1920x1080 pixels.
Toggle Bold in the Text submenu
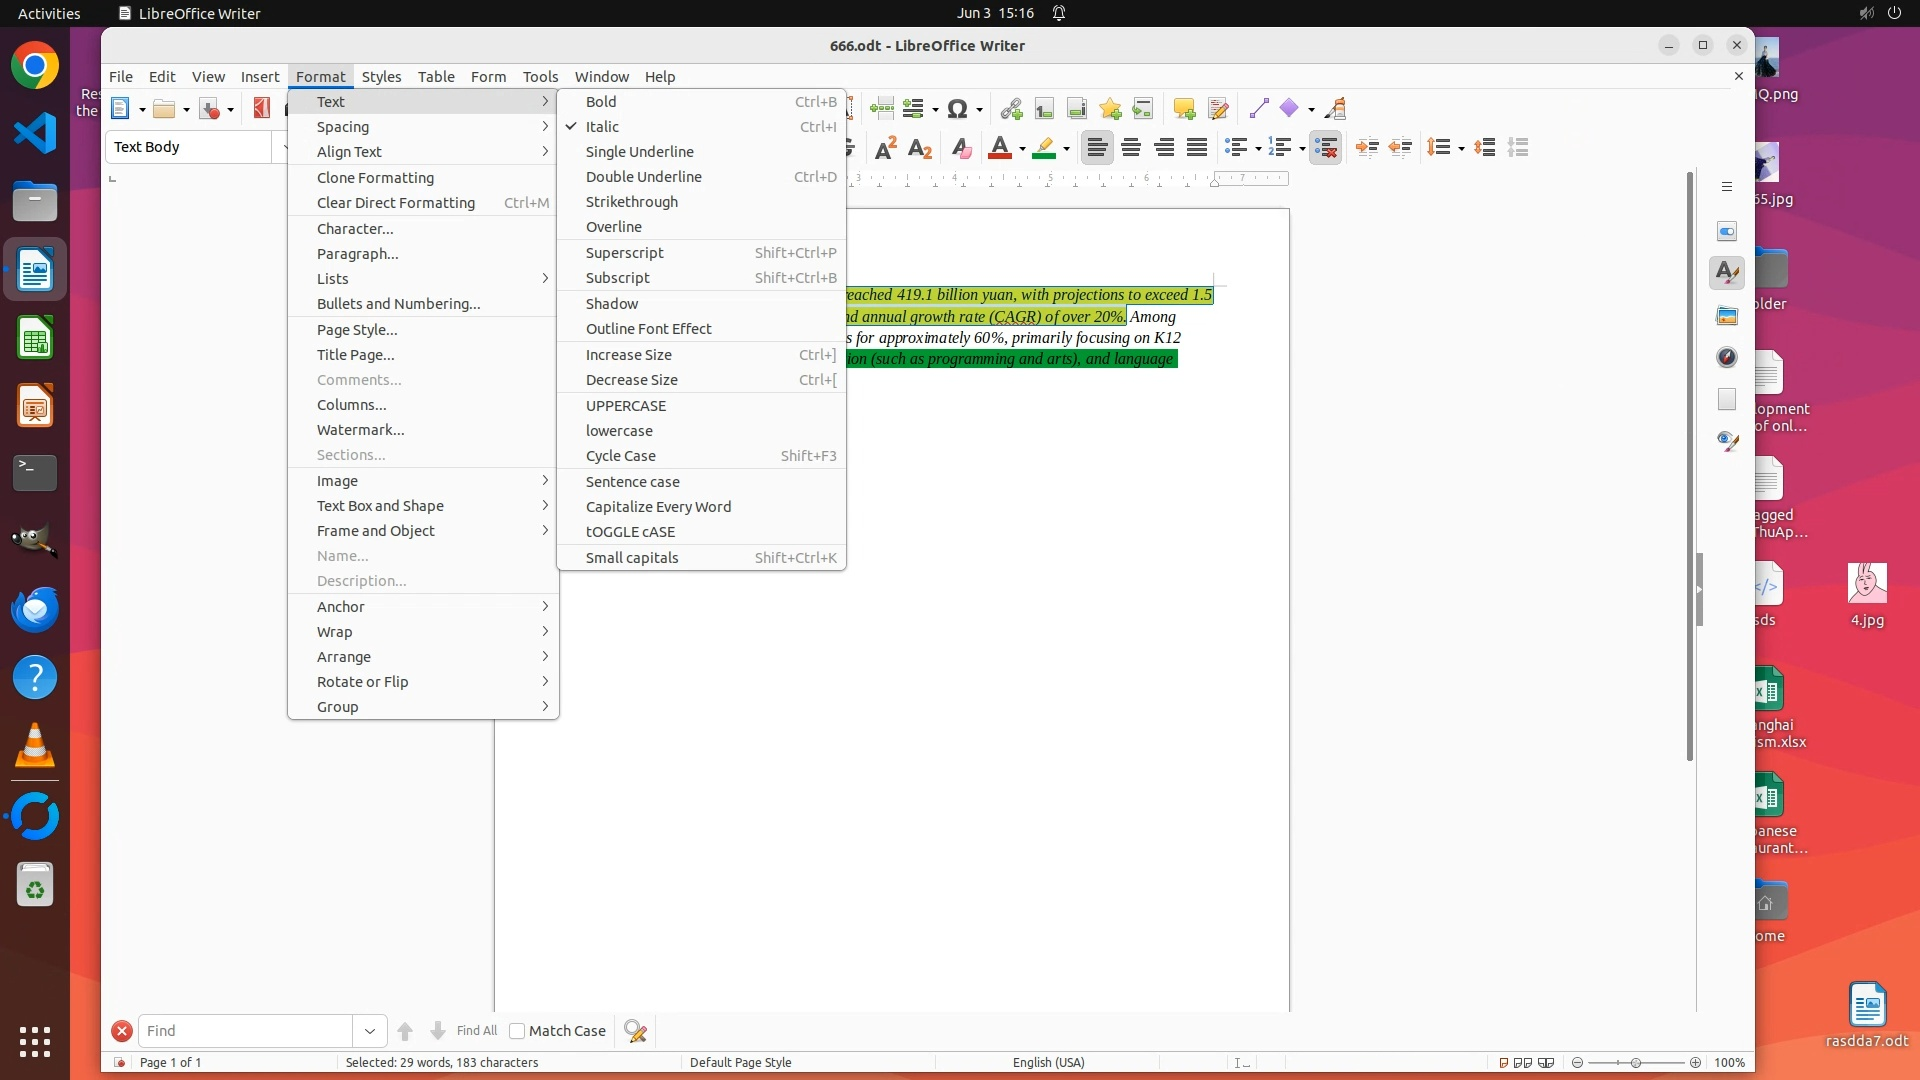tap(601, 102)
